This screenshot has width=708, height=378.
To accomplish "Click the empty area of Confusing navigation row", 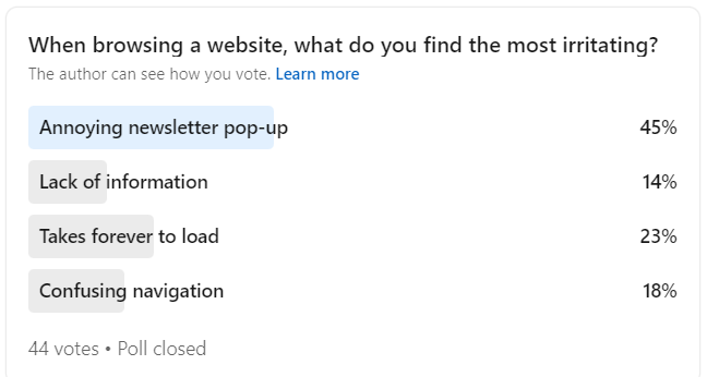I will (433, 291).
